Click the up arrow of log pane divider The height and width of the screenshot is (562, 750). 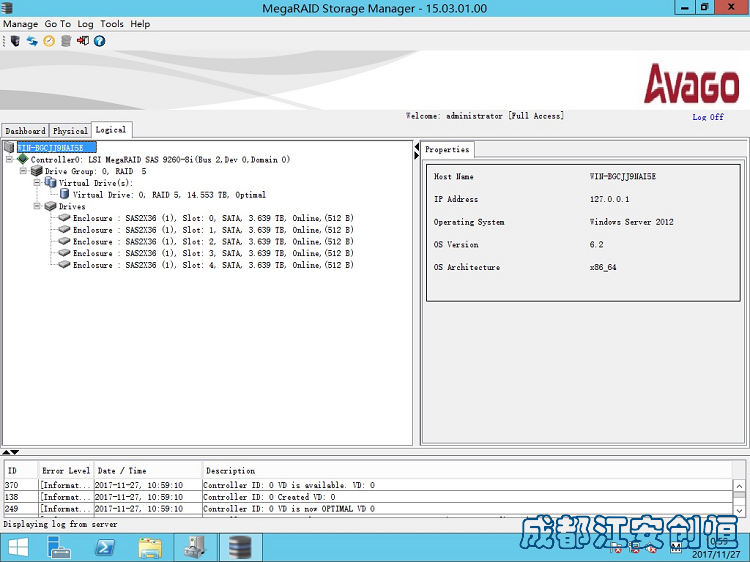tap(6, 452)
